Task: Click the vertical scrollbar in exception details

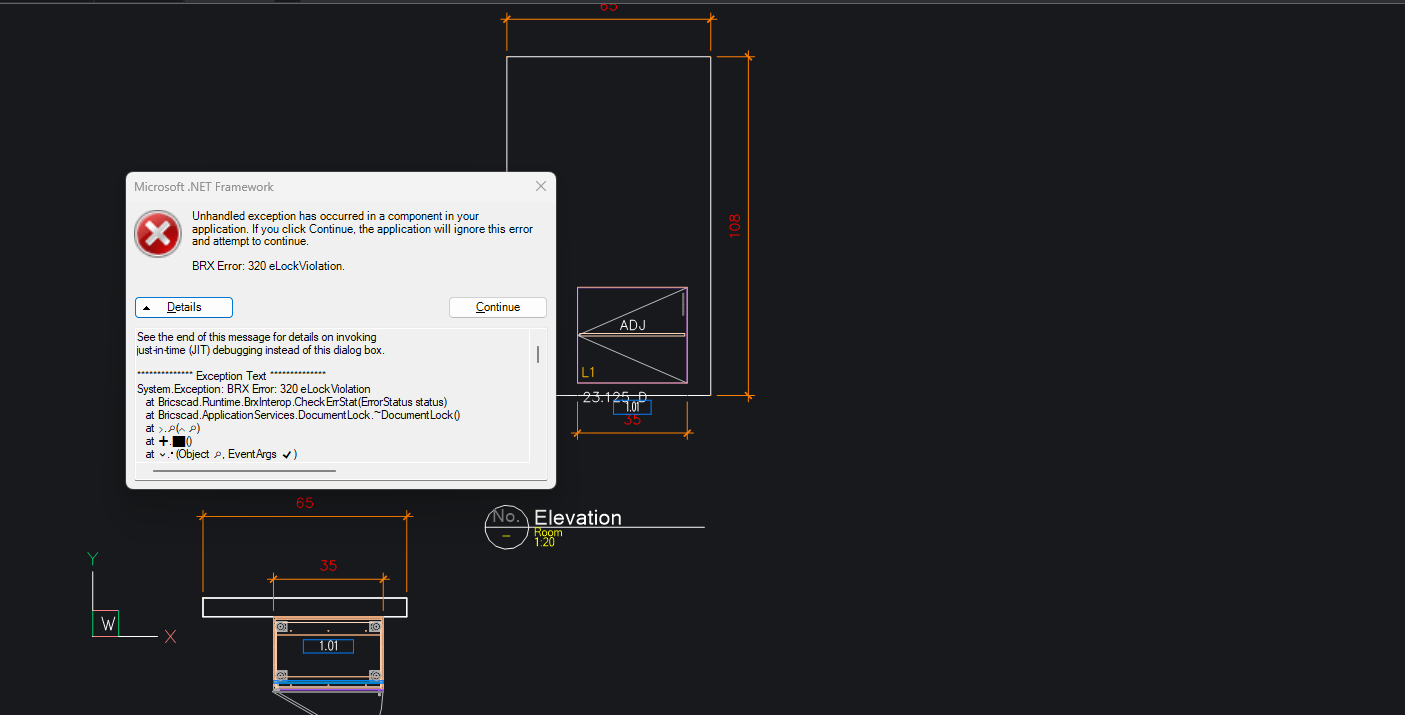Action: coord(539,354)
